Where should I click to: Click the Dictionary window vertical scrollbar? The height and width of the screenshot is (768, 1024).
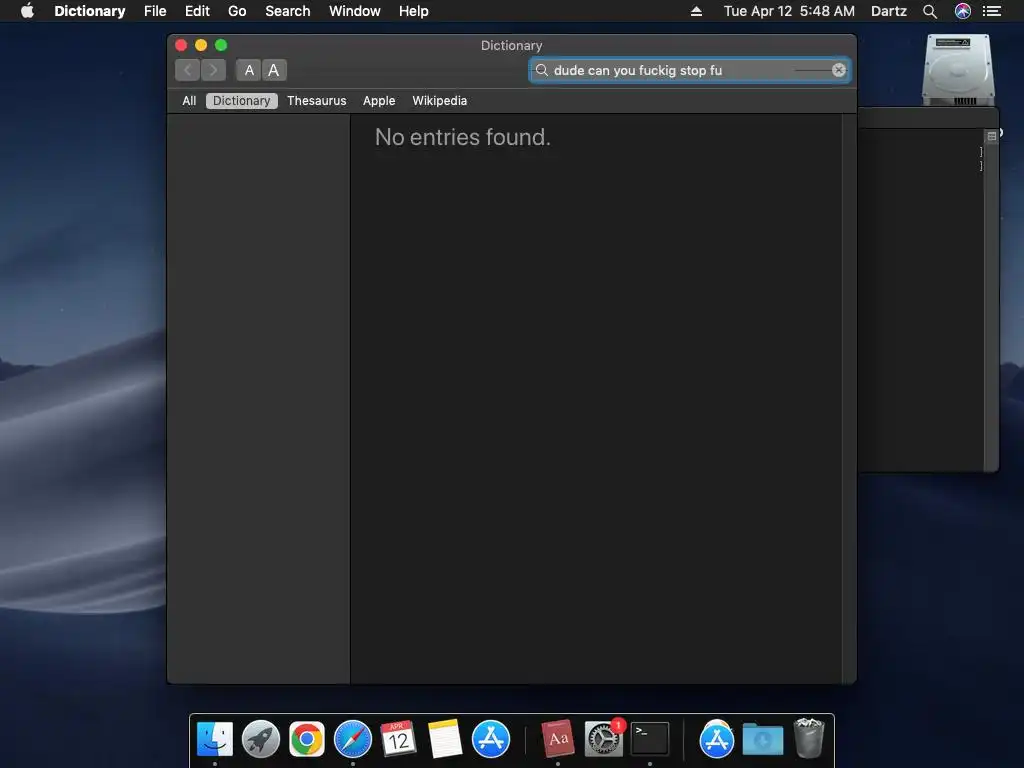[848, 398]
